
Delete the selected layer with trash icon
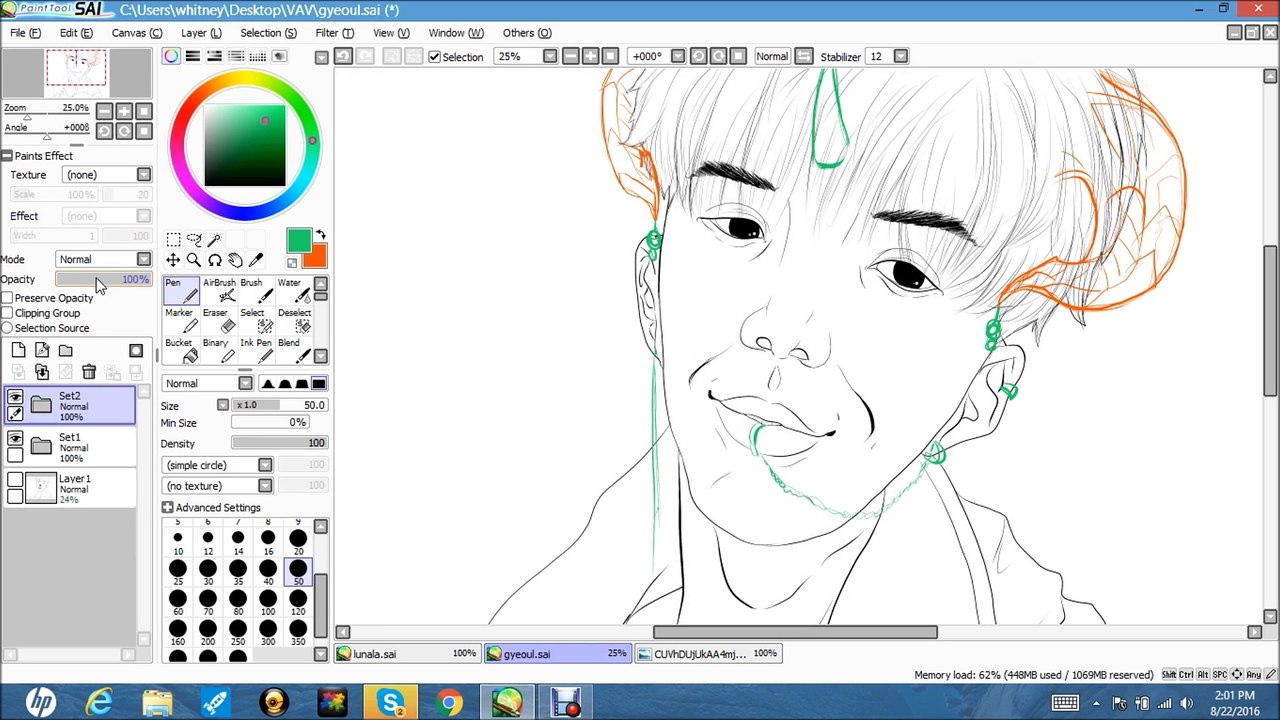click(89, 372)
